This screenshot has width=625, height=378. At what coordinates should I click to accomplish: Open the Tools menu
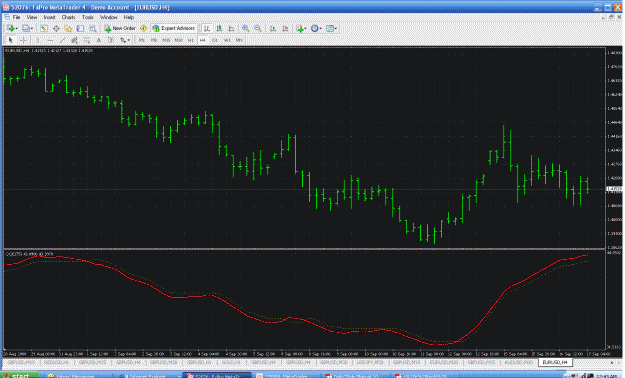(88, 17)
